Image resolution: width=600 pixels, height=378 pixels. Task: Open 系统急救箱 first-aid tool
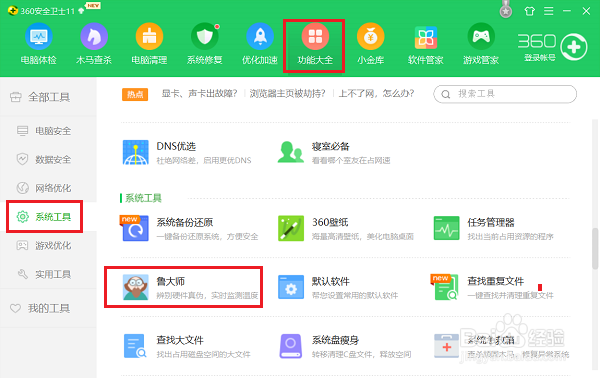[502, 346]
